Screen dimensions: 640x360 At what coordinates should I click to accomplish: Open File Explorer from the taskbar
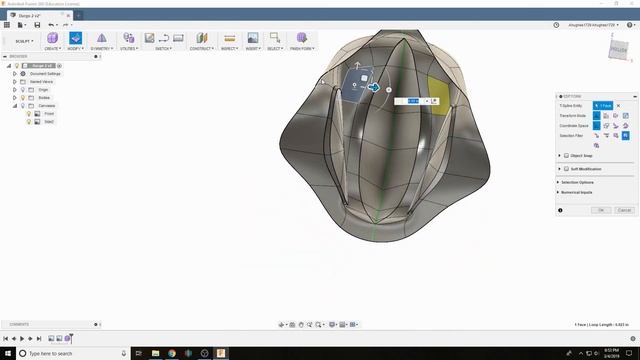(156, 353)
